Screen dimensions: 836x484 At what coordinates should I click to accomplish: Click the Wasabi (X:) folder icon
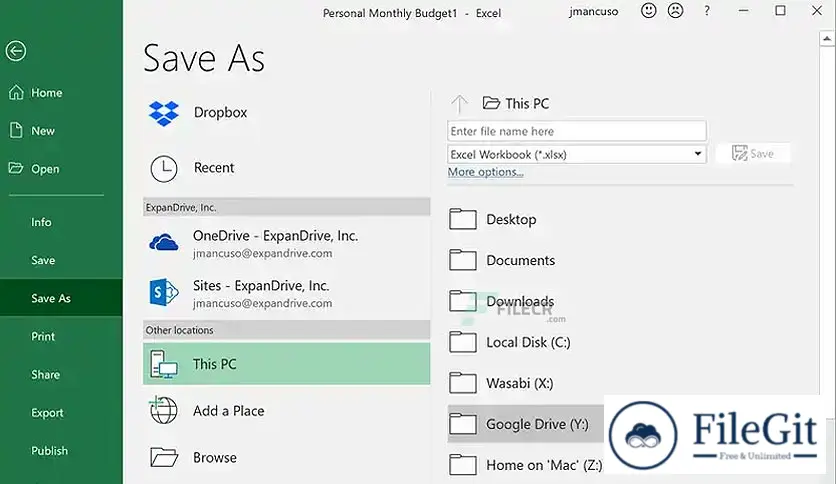(x=463, y=383)
